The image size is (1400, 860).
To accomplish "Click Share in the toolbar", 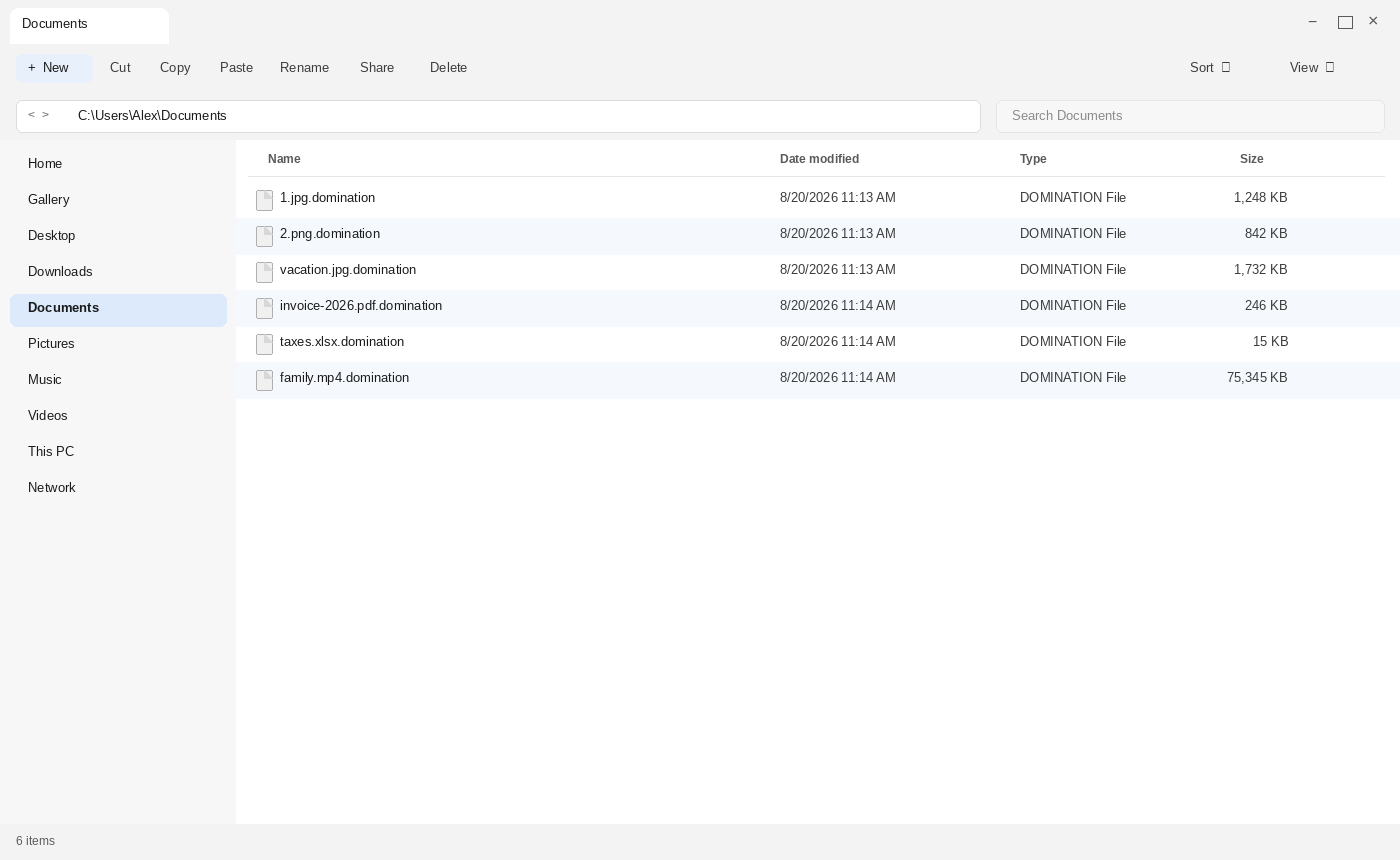I will coord(377,68).
